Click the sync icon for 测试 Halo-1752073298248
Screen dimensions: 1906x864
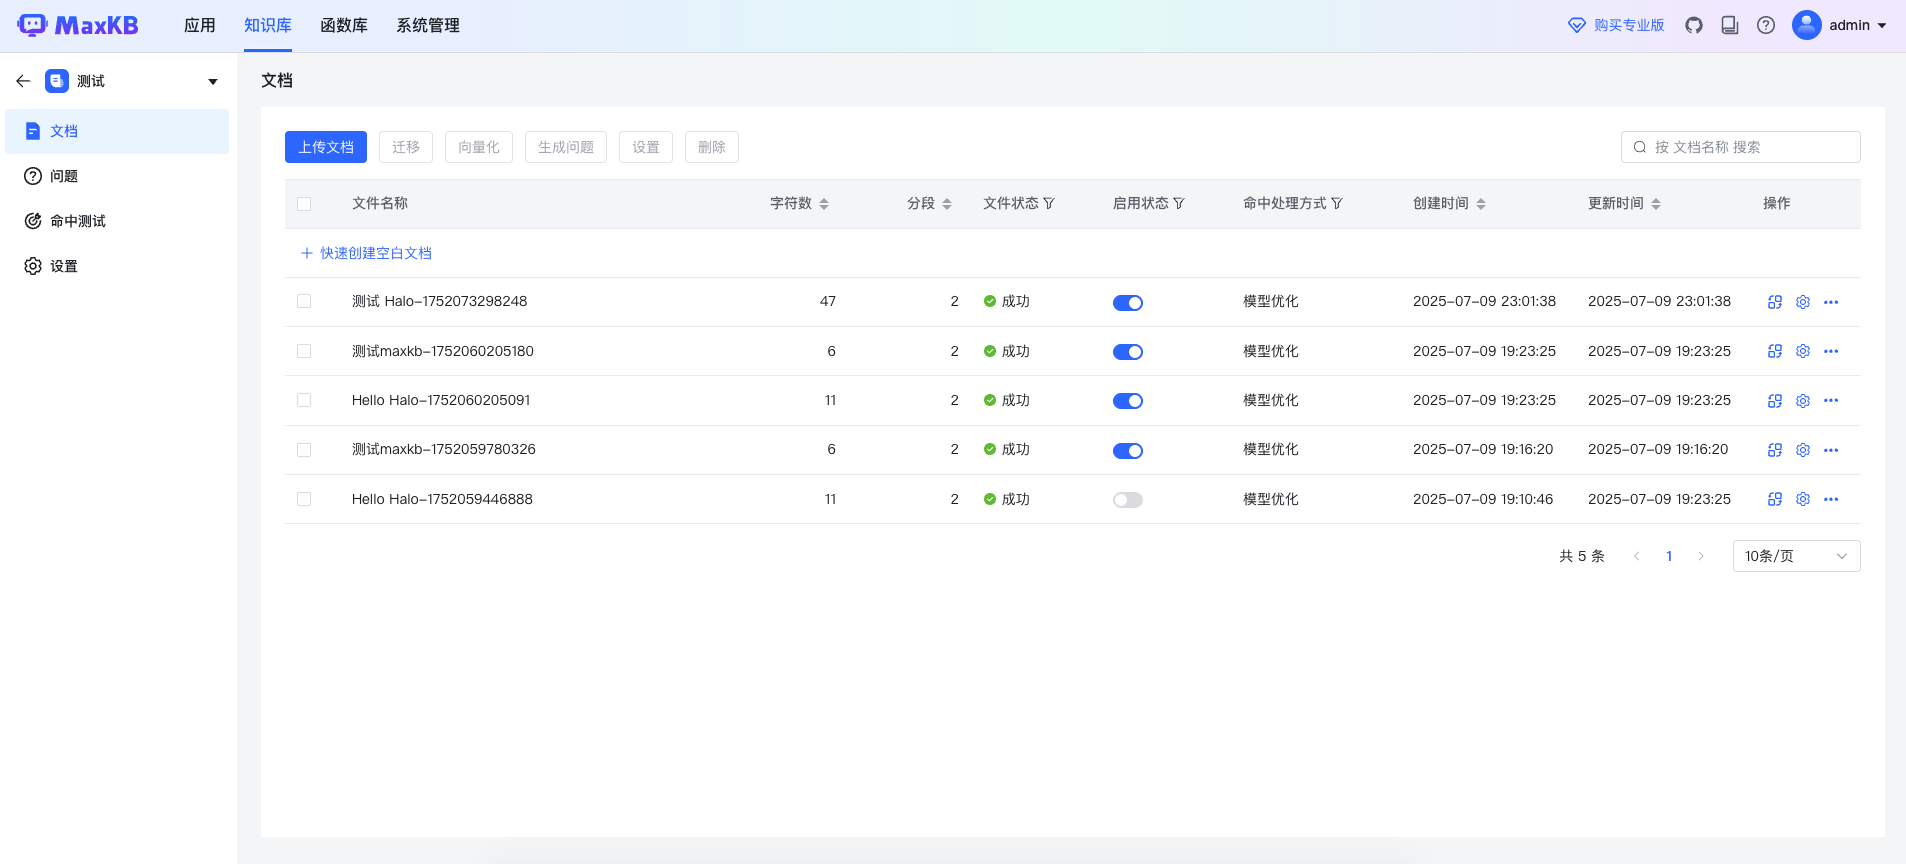click(1775, 302)
